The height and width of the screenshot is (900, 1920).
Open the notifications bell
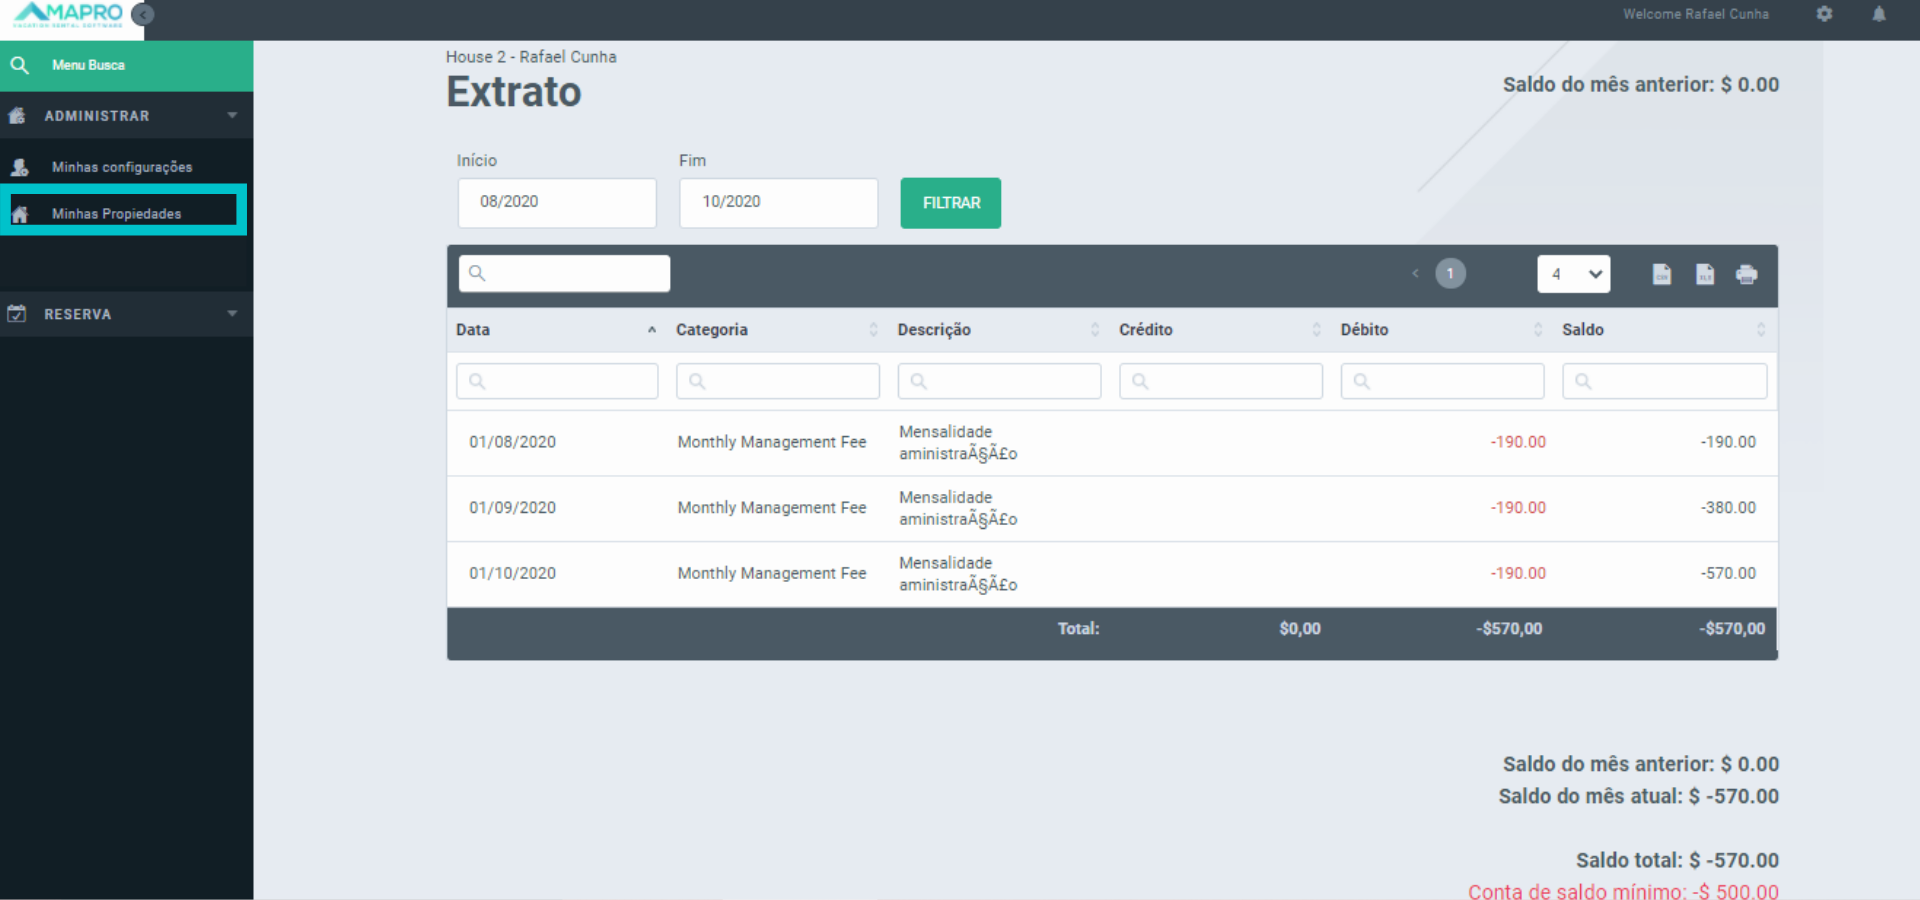point(1879,14)
